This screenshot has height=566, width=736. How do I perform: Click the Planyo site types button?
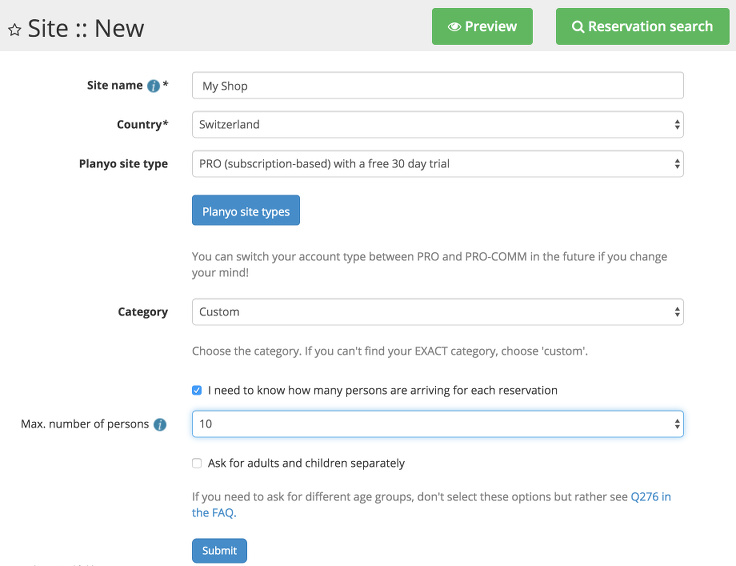coord(246,212)
